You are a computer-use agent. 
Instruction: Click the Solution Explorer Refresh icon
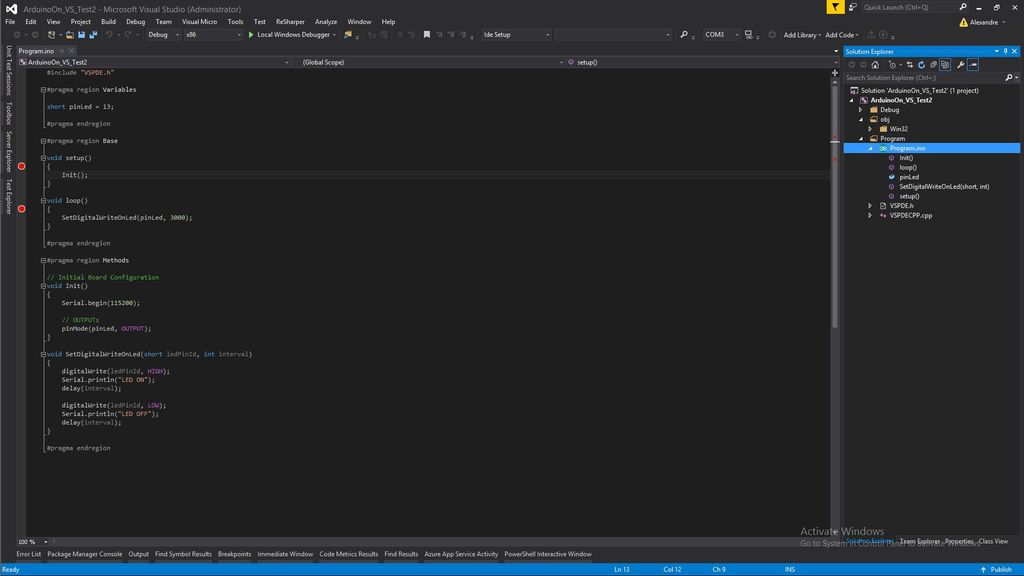921,65
